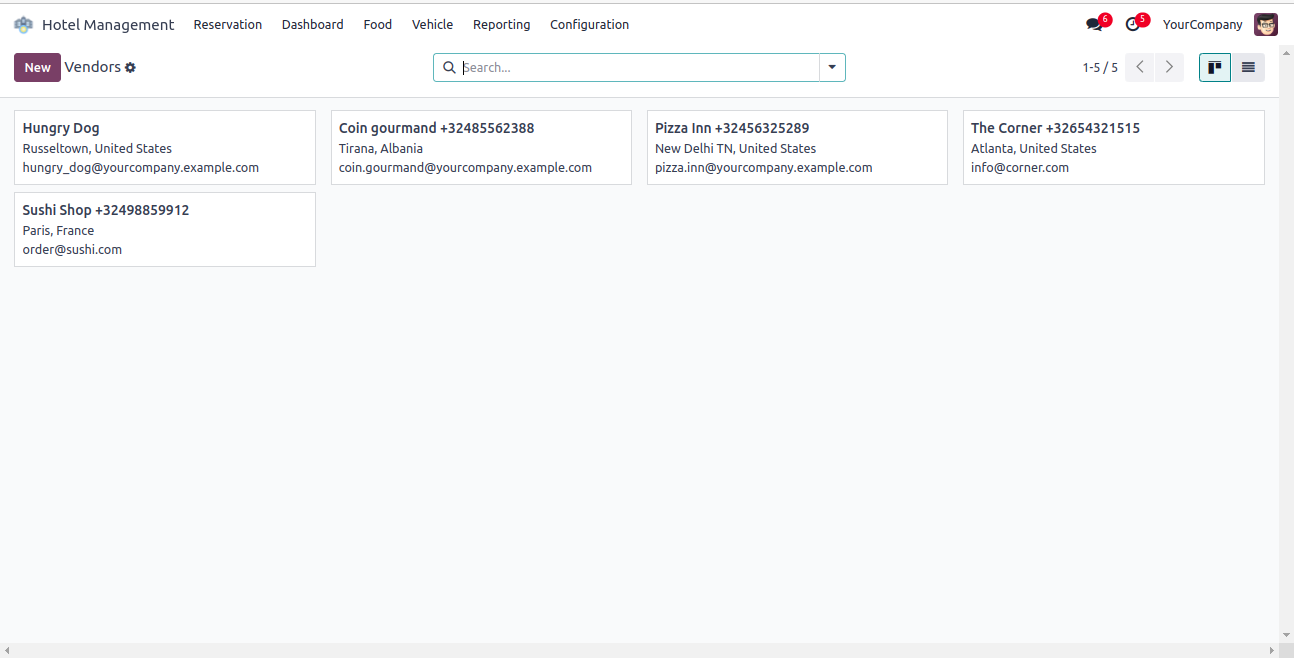Click order@sushi.com email text

click(x=72, y=250)
